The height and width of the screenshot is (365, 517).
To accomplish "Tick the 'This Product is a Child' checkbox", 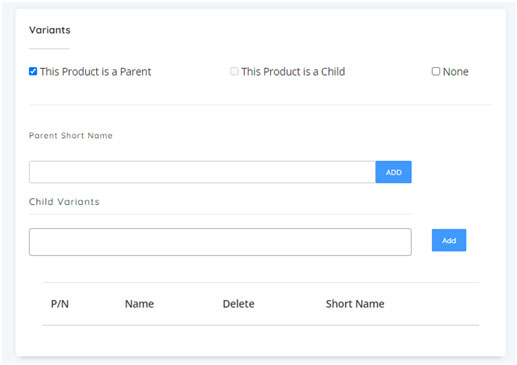I will 234,71.
